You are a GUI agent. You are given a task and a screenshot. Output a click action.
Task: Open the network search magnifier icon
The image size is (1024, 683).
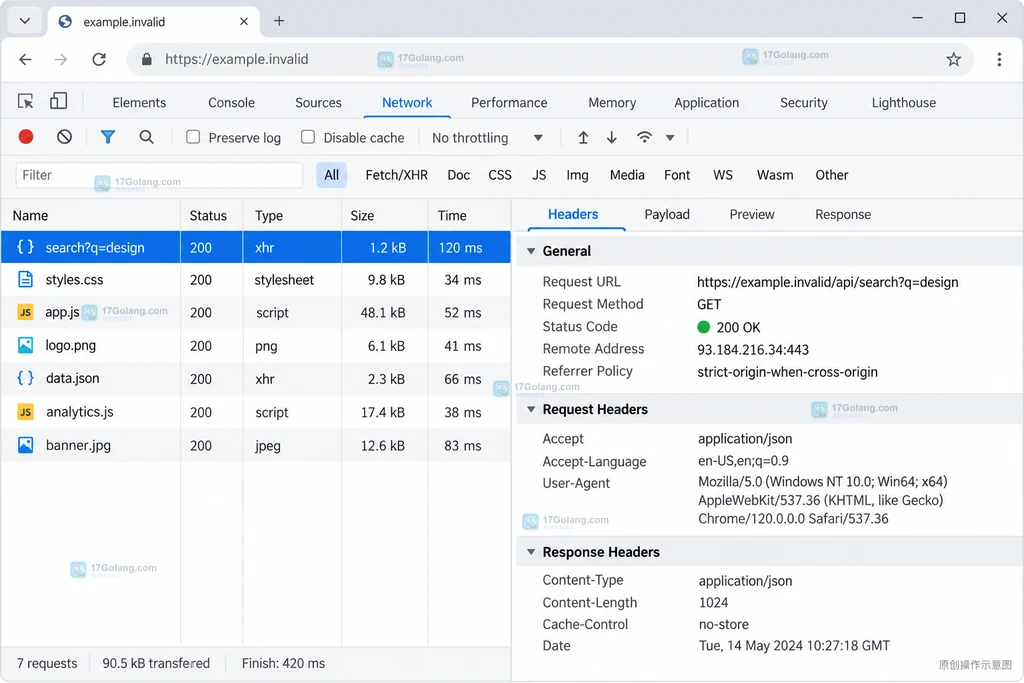click(146, 137)
